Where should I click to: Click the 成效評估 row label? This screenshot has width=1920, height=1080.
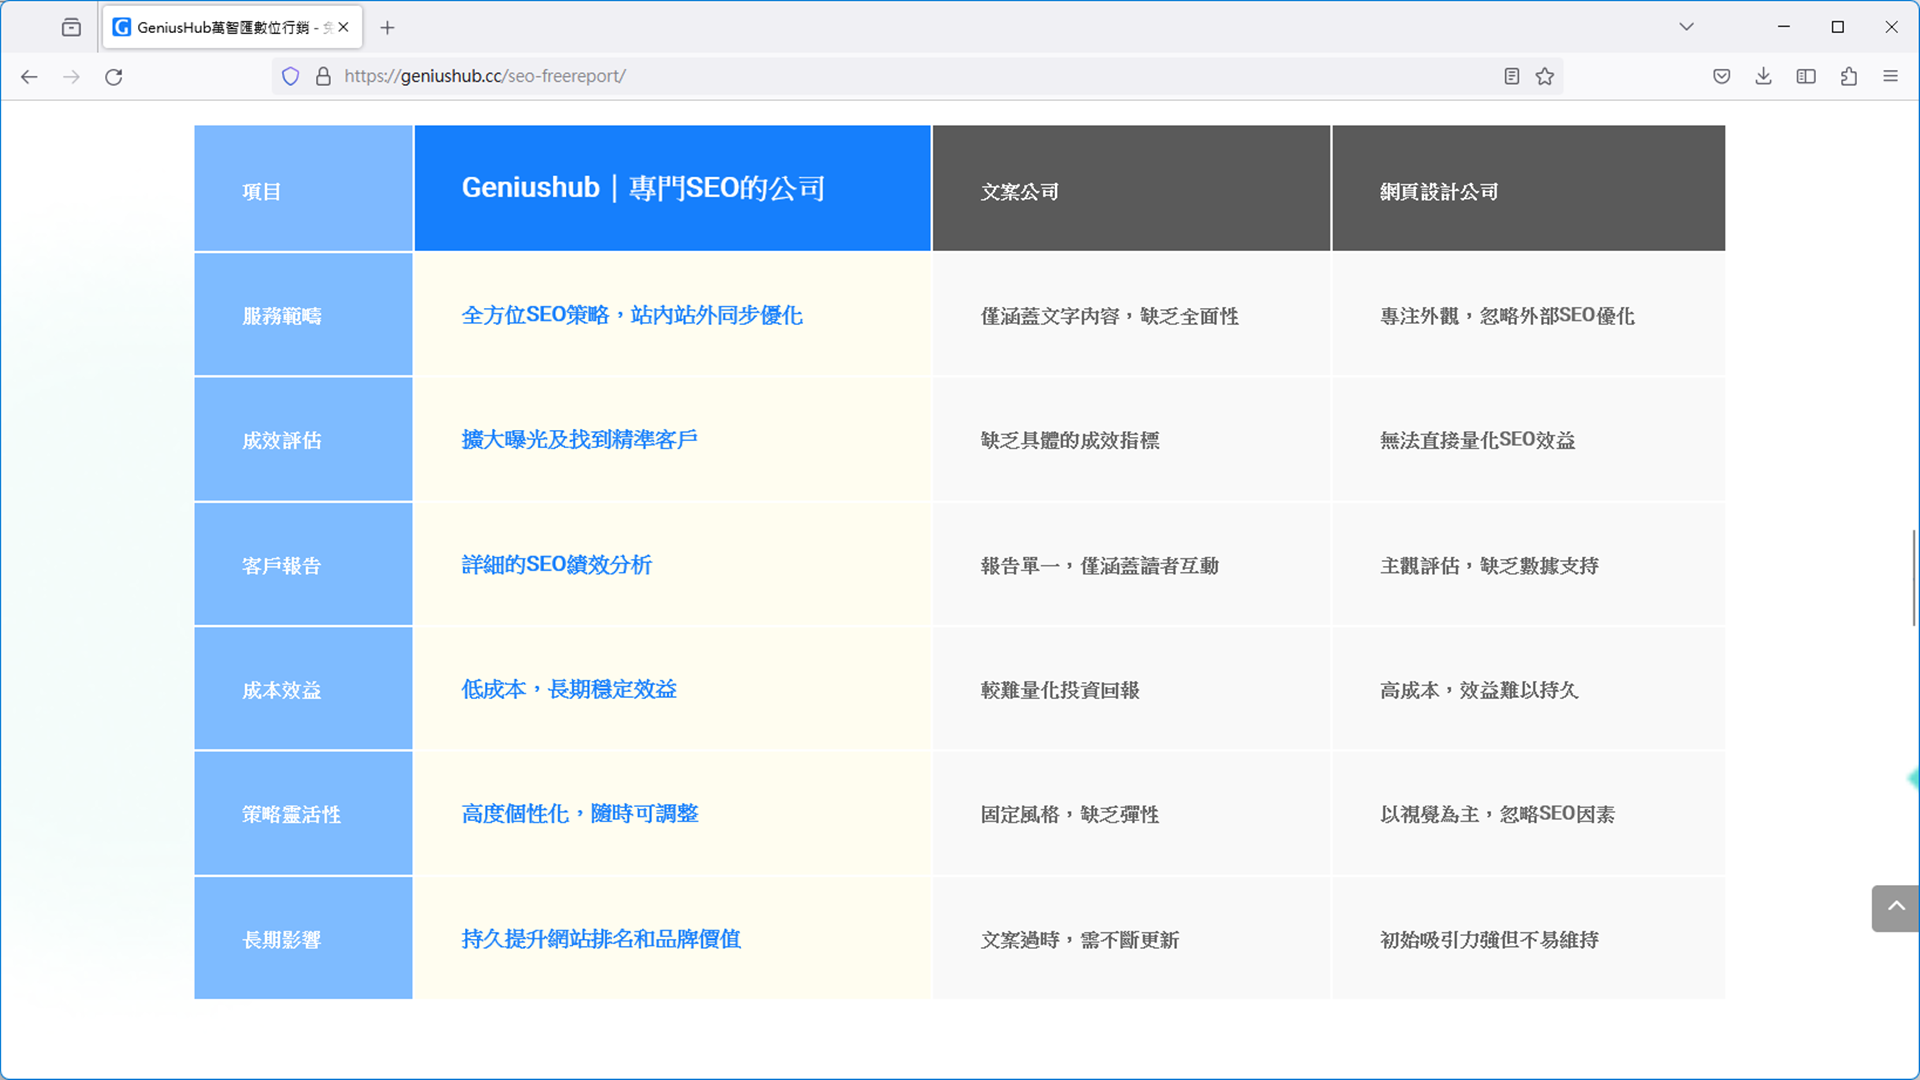(x=303, y=440)
